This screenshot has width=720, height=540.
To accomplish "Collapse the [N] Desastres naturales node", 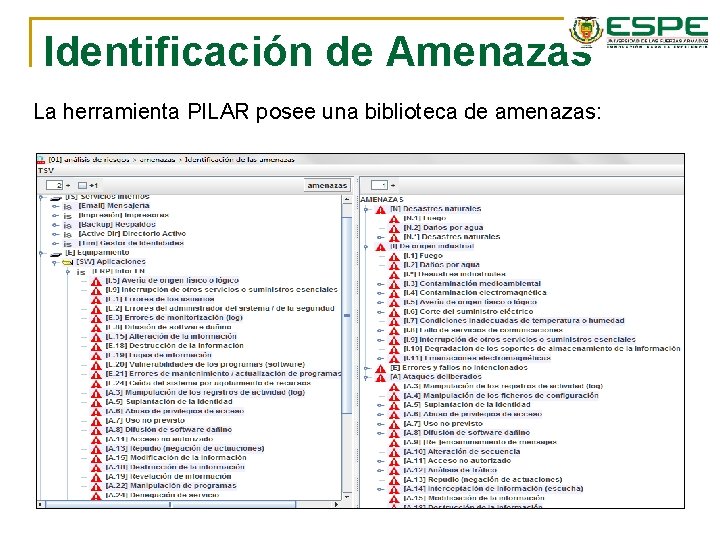I will click(x=366, y=209).
